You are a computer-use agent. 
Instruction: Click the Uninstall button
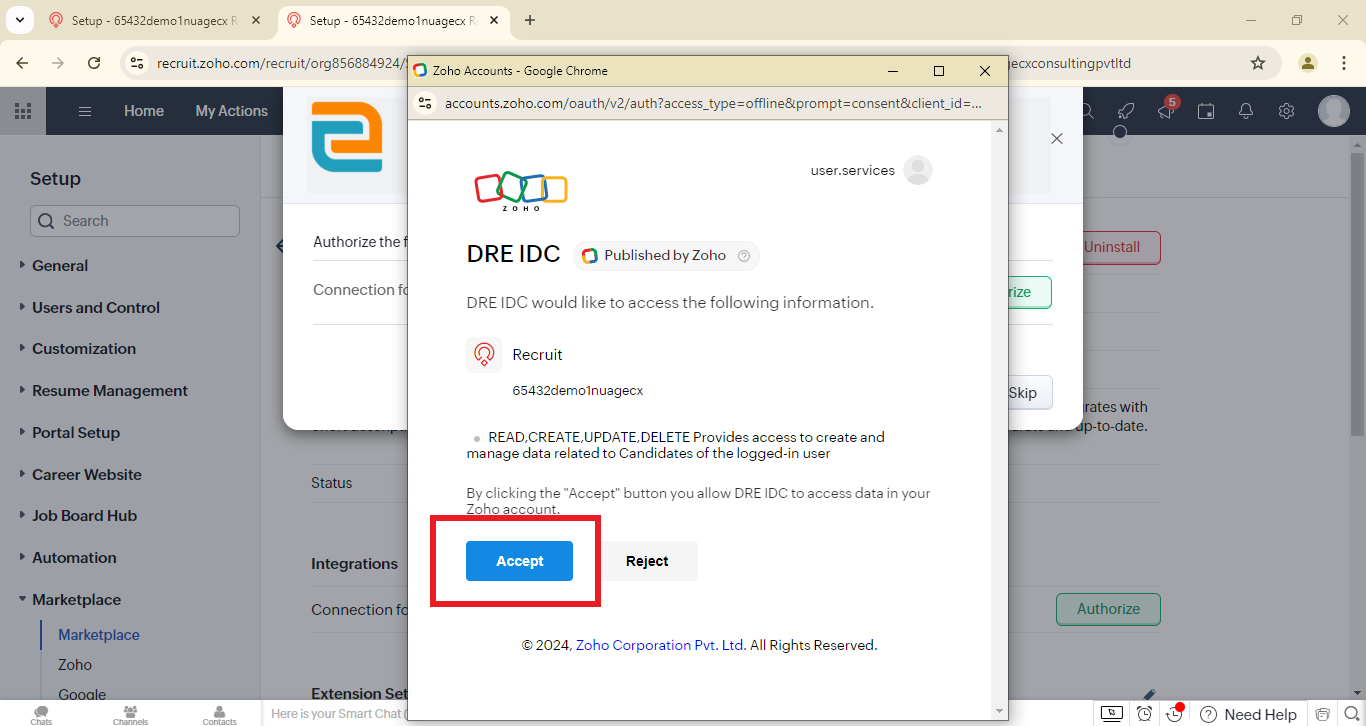(x=1121, y=247)
